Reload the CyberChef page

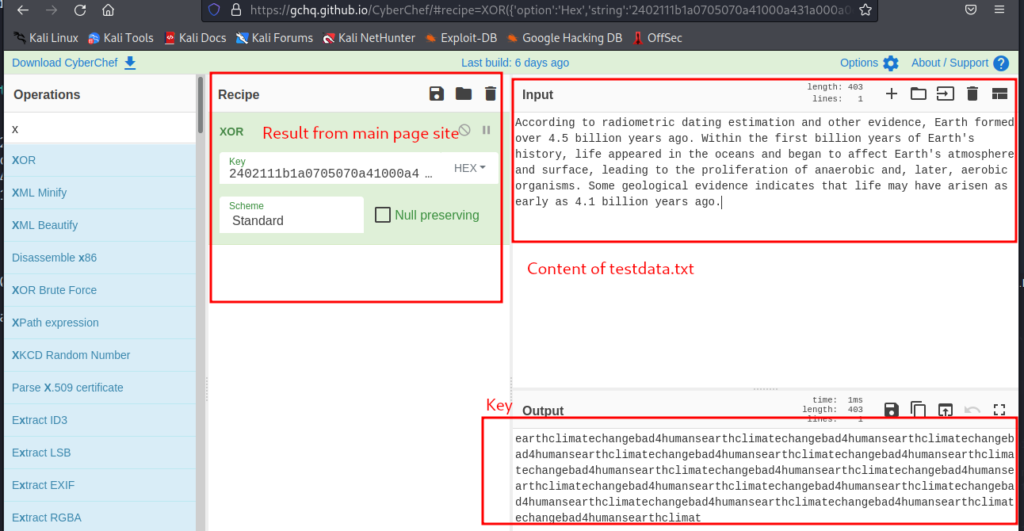tap(80, 10)
